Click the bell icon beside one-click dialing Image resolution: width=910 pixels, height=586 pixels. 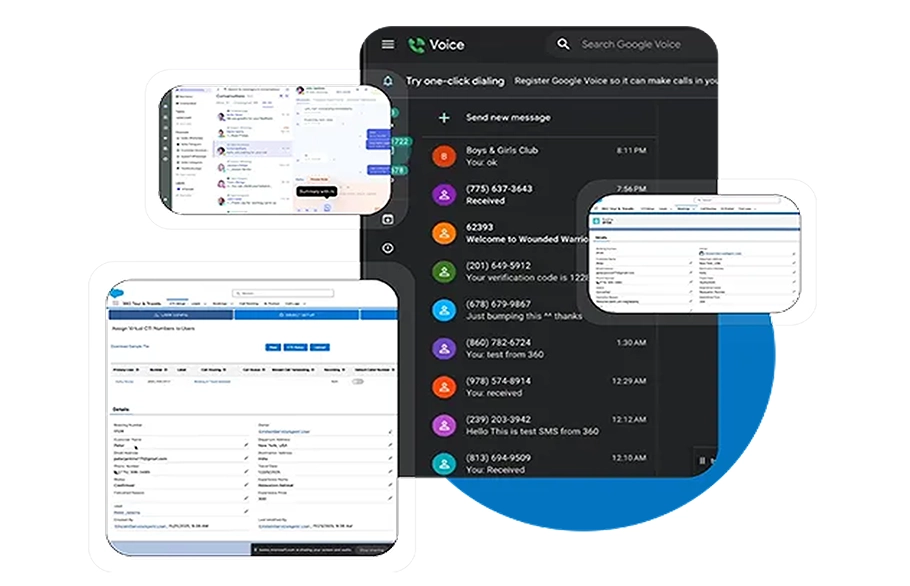click(388, 81)
